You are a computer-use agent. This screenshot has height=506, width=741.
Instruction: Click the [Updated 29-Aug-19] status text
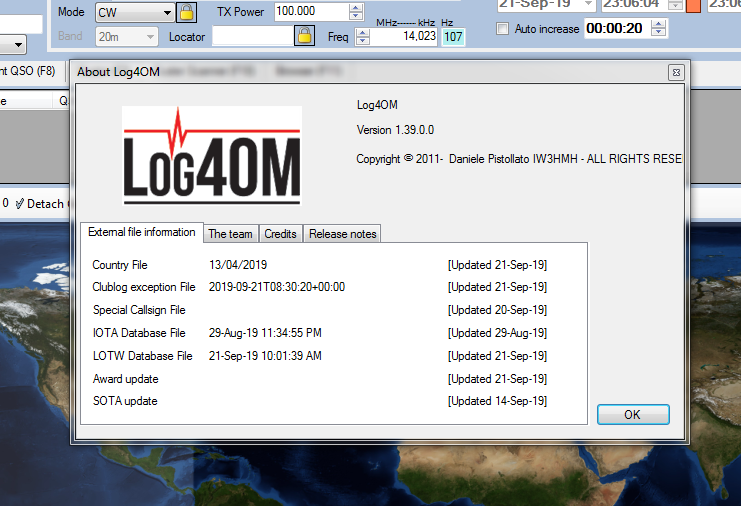498,333
